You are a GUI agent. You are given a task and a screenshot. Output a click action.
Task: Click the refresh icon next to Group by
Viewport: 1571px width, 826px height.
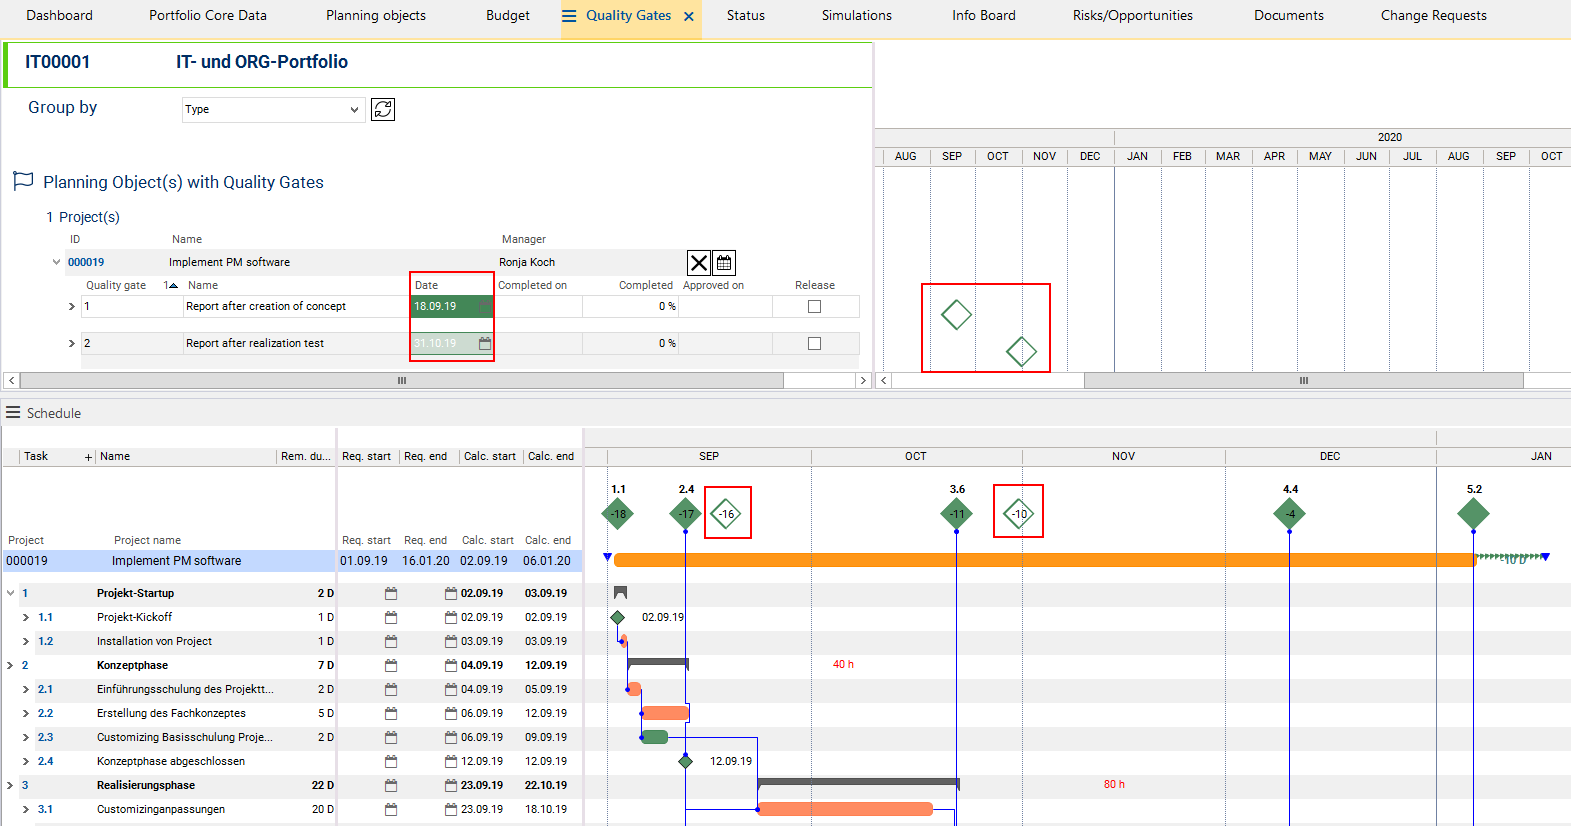(383, 109)
